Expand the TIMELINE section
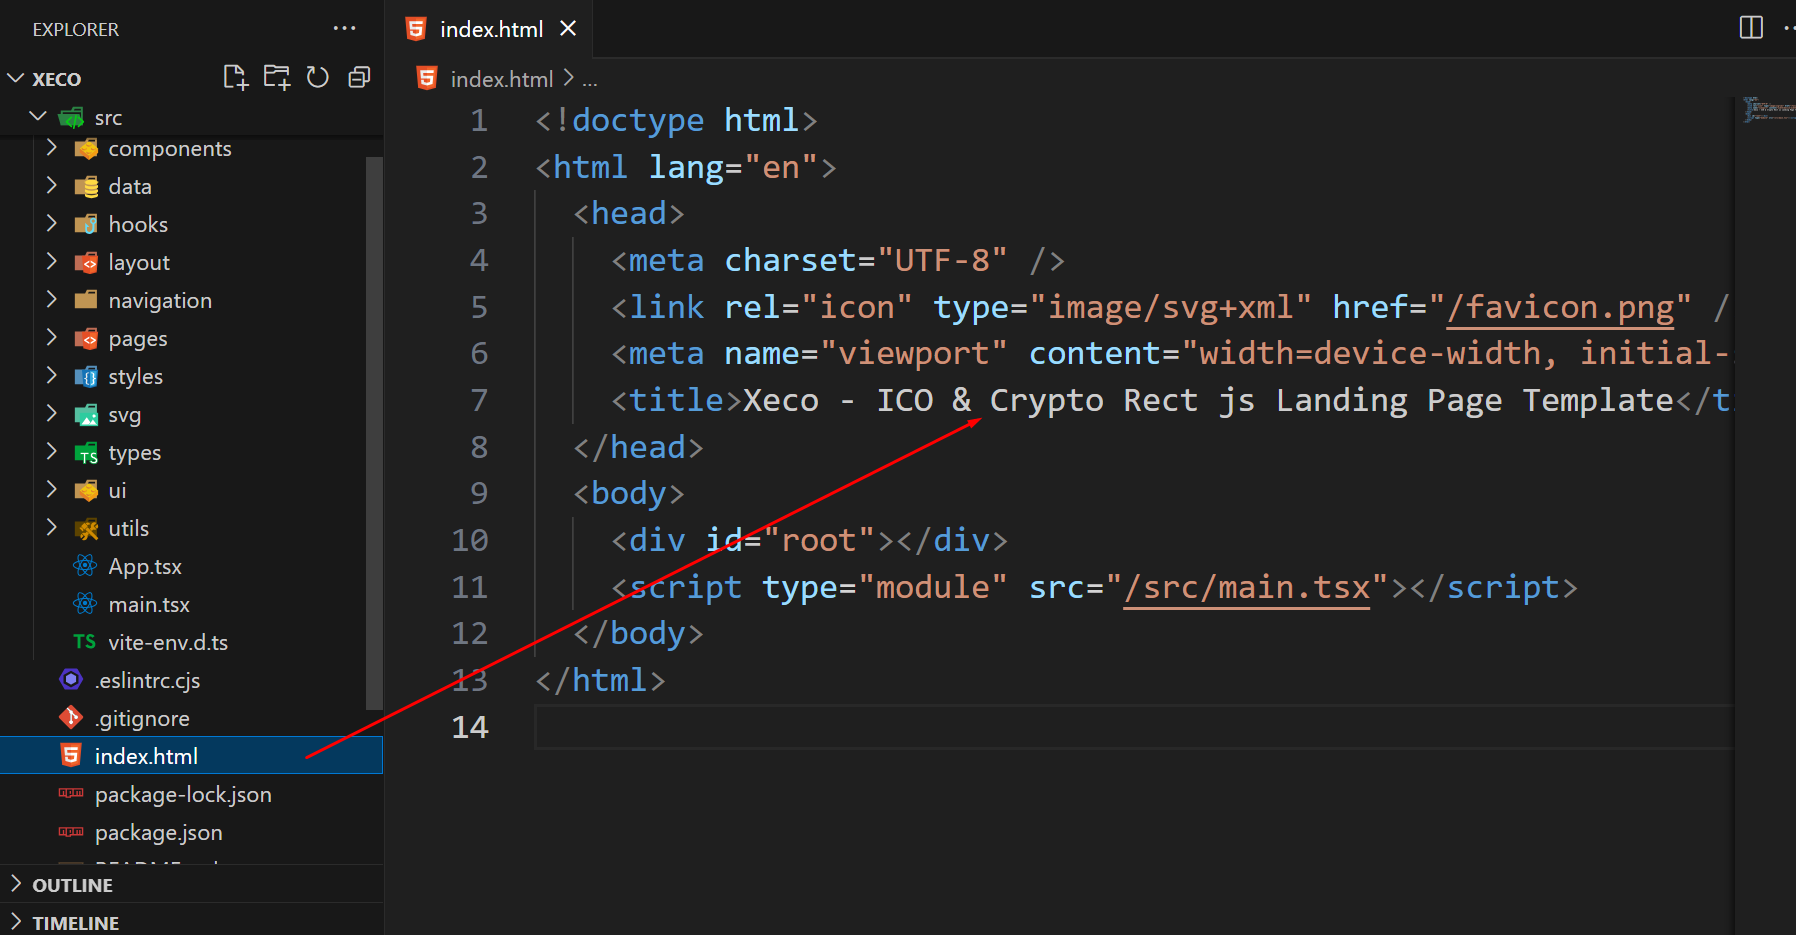This screenshot has width=1796, height=935. 191,922
